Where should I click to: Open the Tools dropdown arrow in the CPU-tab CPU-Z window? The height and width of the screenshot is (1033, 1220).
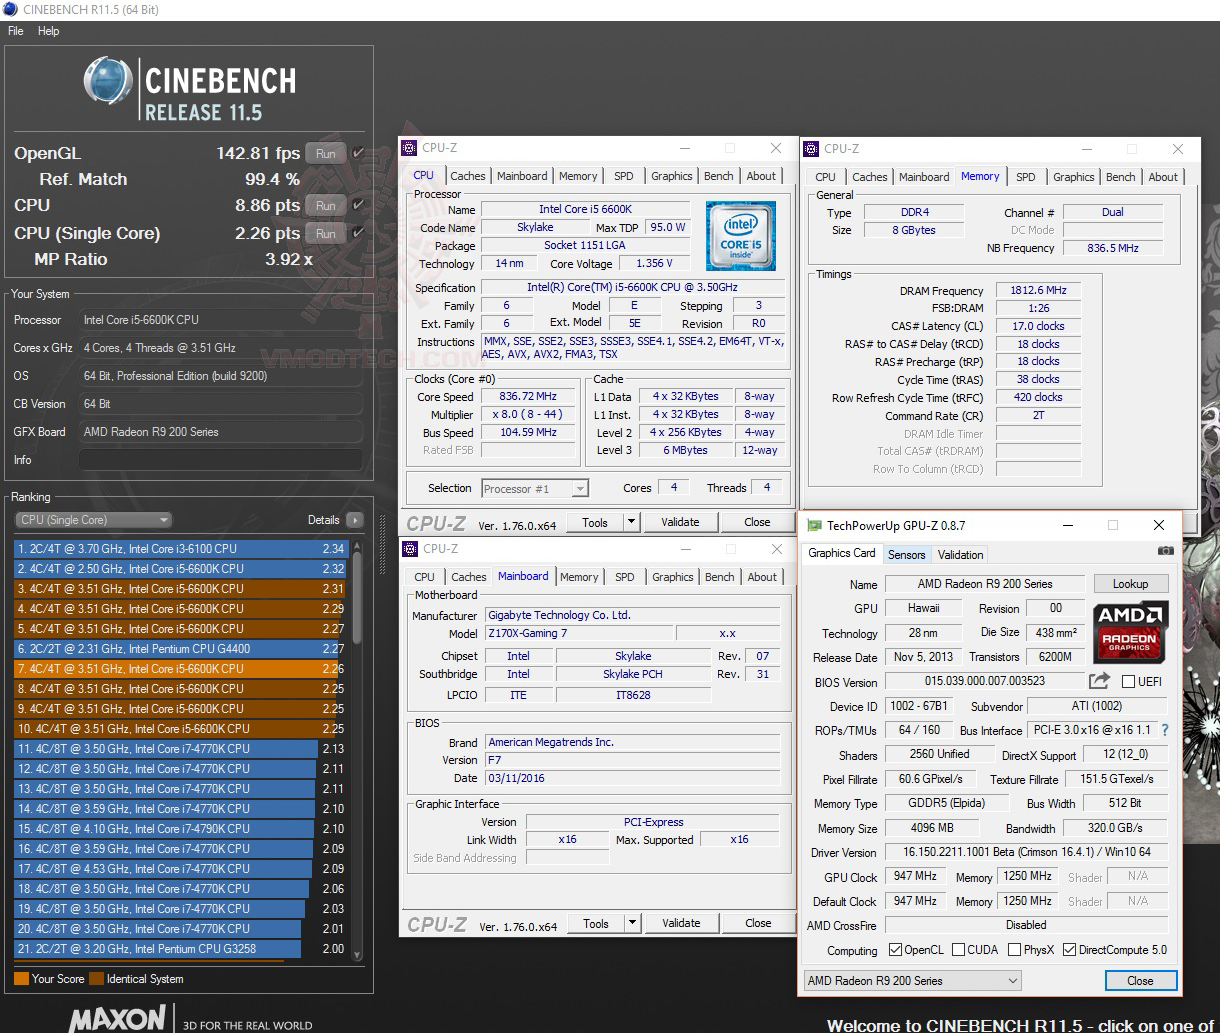[x=631, y=522]
